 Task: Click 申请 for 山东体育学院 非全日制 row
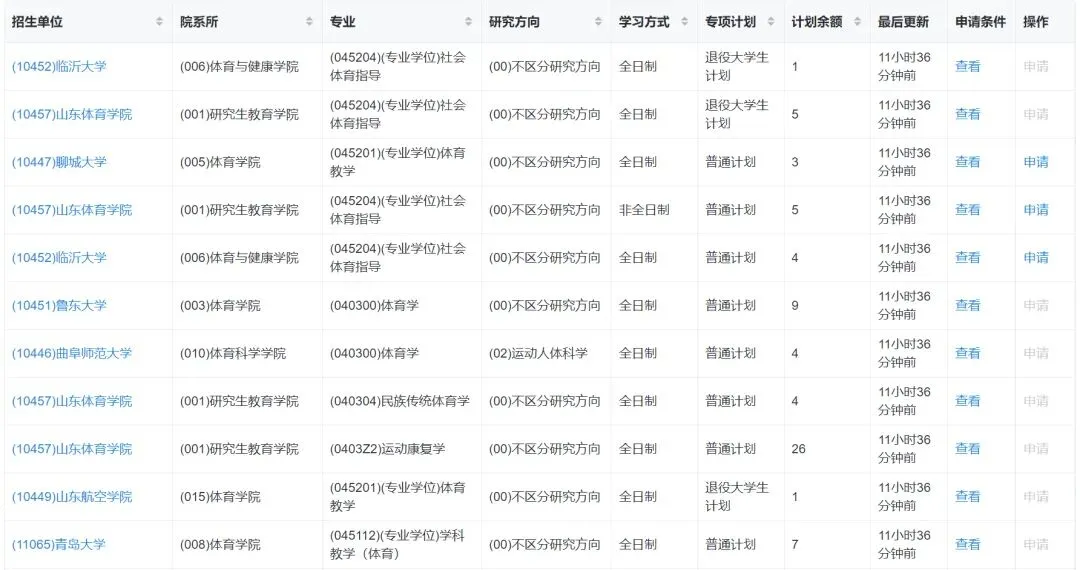[1036, 209]
